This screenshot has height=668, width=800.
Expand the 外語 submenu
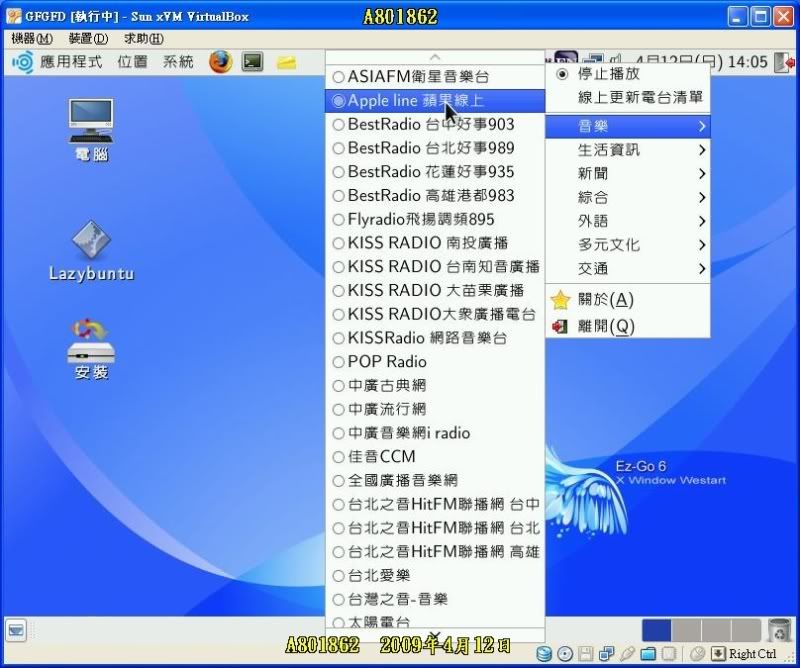click(628, 221)
